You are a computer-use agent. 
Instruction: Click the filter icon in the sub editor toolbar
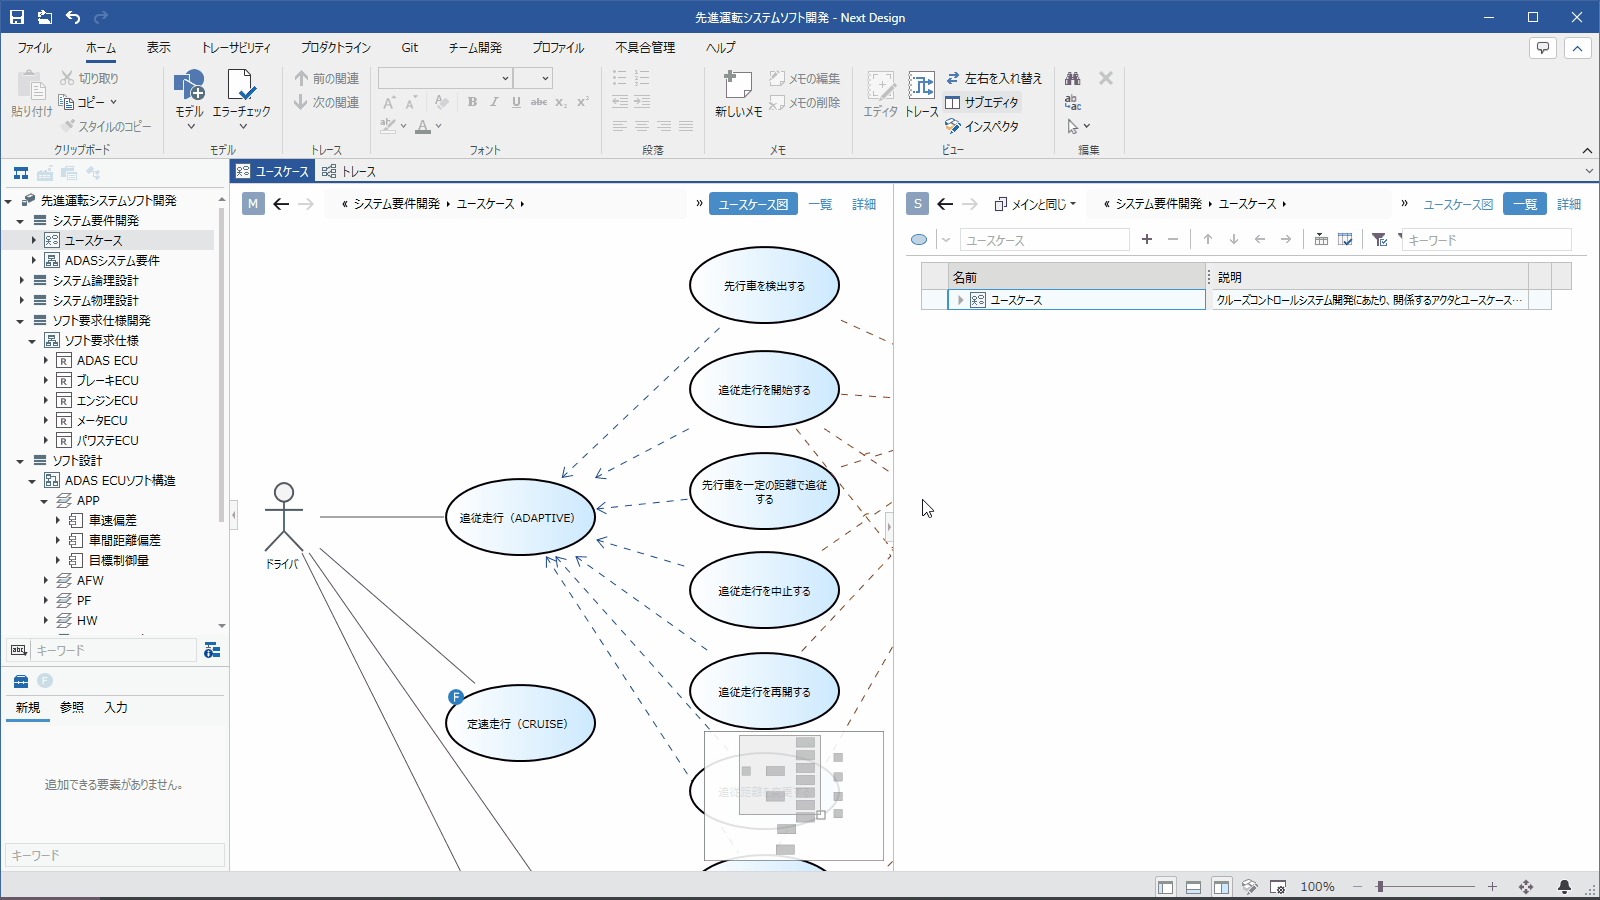1379,239
